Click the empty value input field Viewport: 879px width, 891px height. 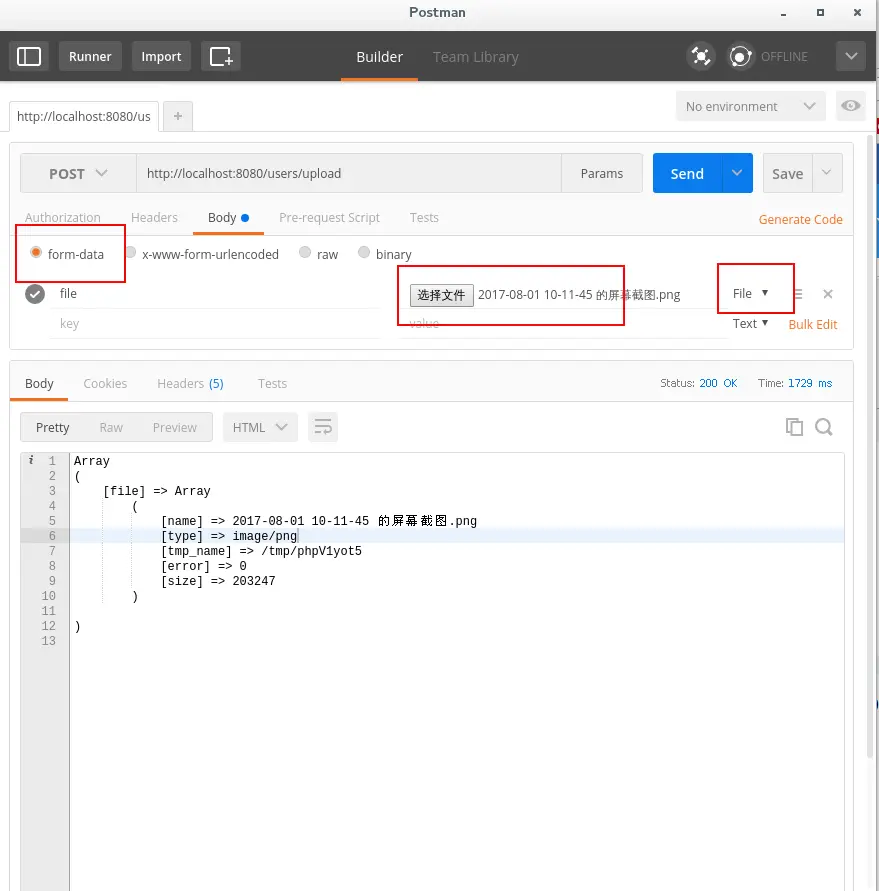[x=563, y=324]
